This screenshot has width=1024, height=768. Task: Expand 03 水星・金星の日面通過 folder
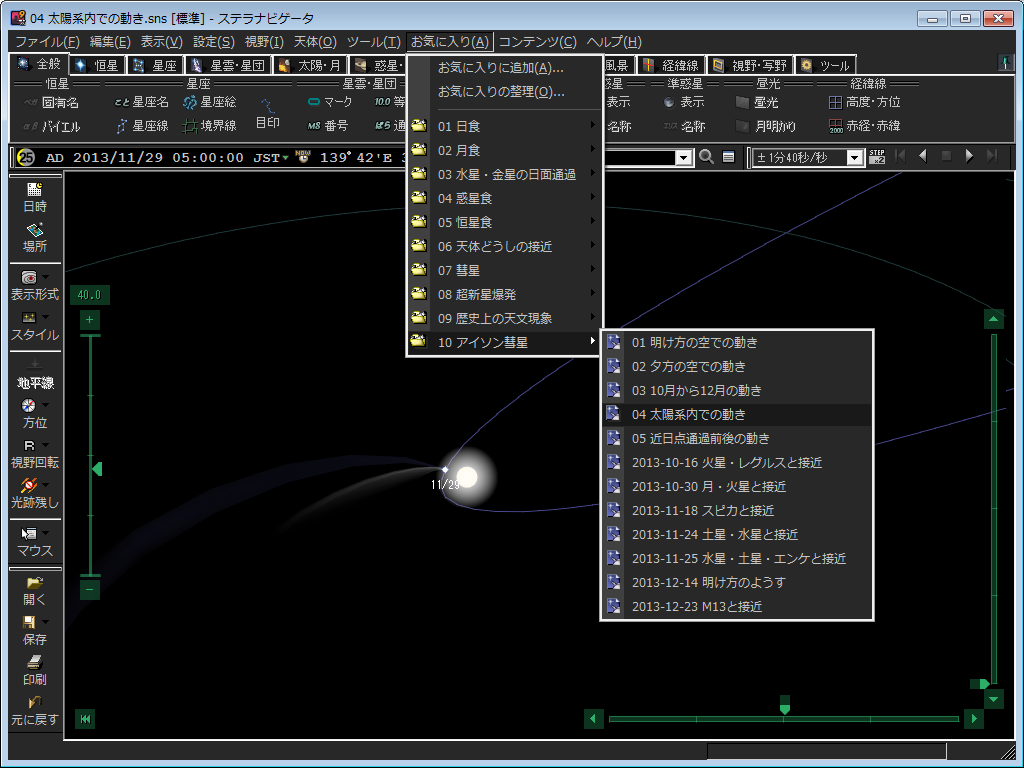(504, 174)
